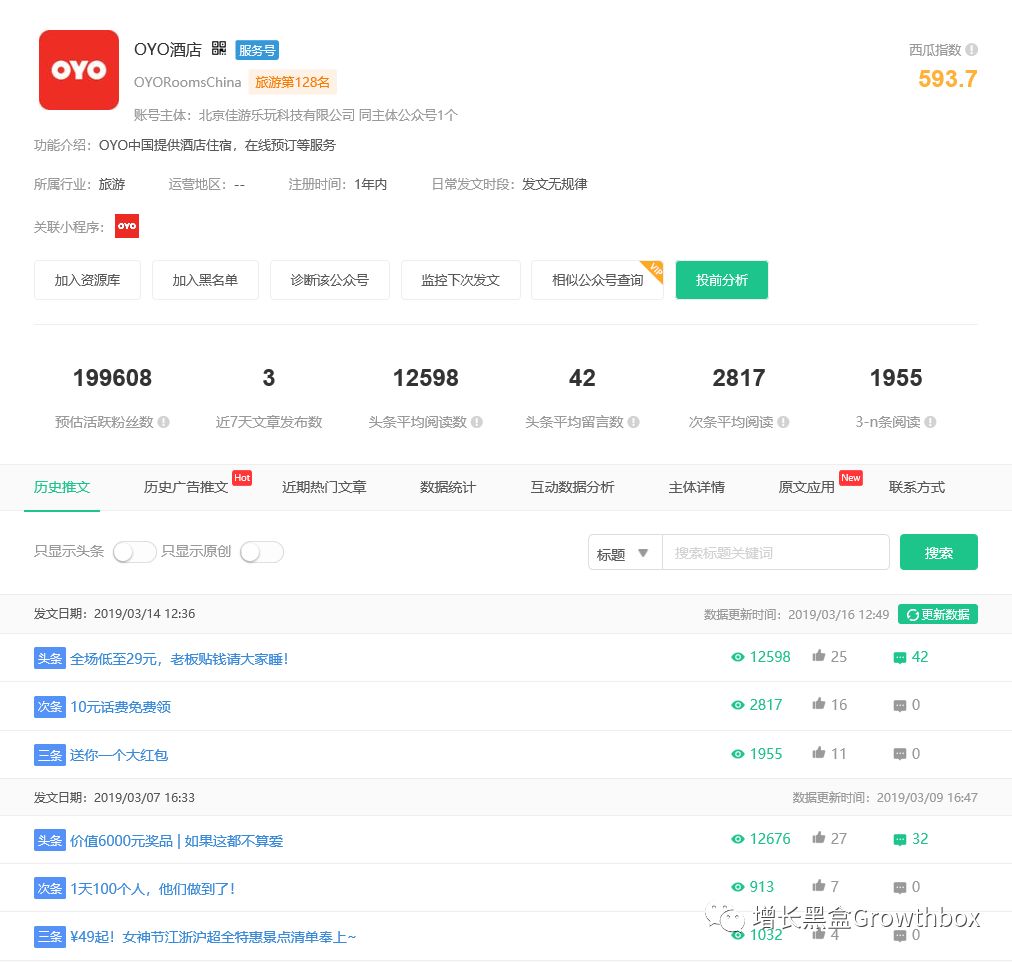This screenshot has width=1012, height=962.
Task: Click the green 搜索 button
Action: (x=938, y=552)
